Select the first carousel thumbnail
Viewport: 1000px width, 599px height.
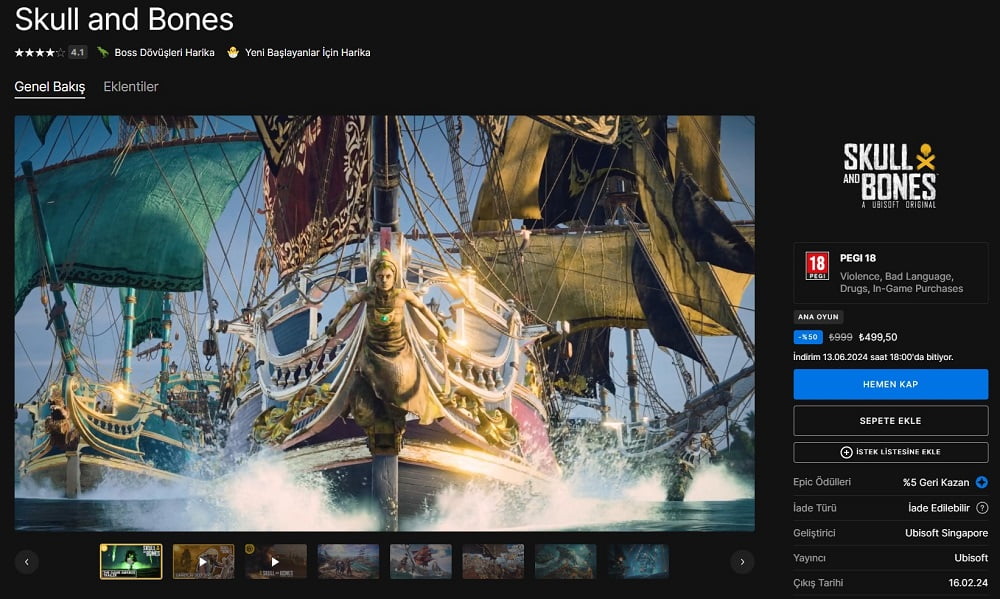coord(131,561)
